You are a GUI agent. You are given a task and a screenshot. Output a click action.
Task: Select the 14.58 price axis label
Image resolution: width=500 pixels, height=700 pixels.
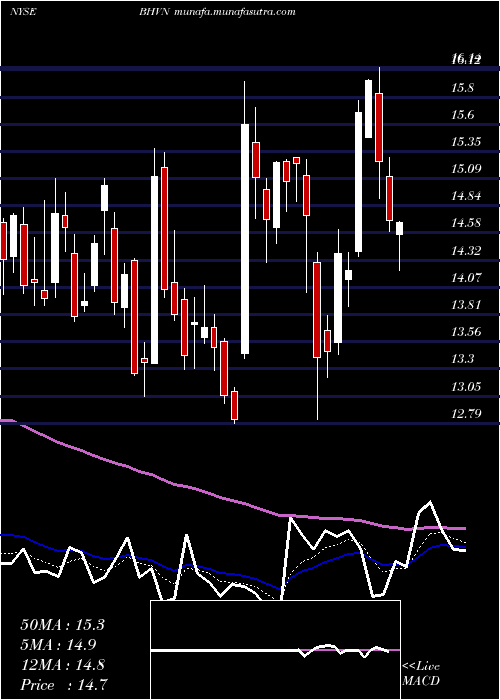466,223
